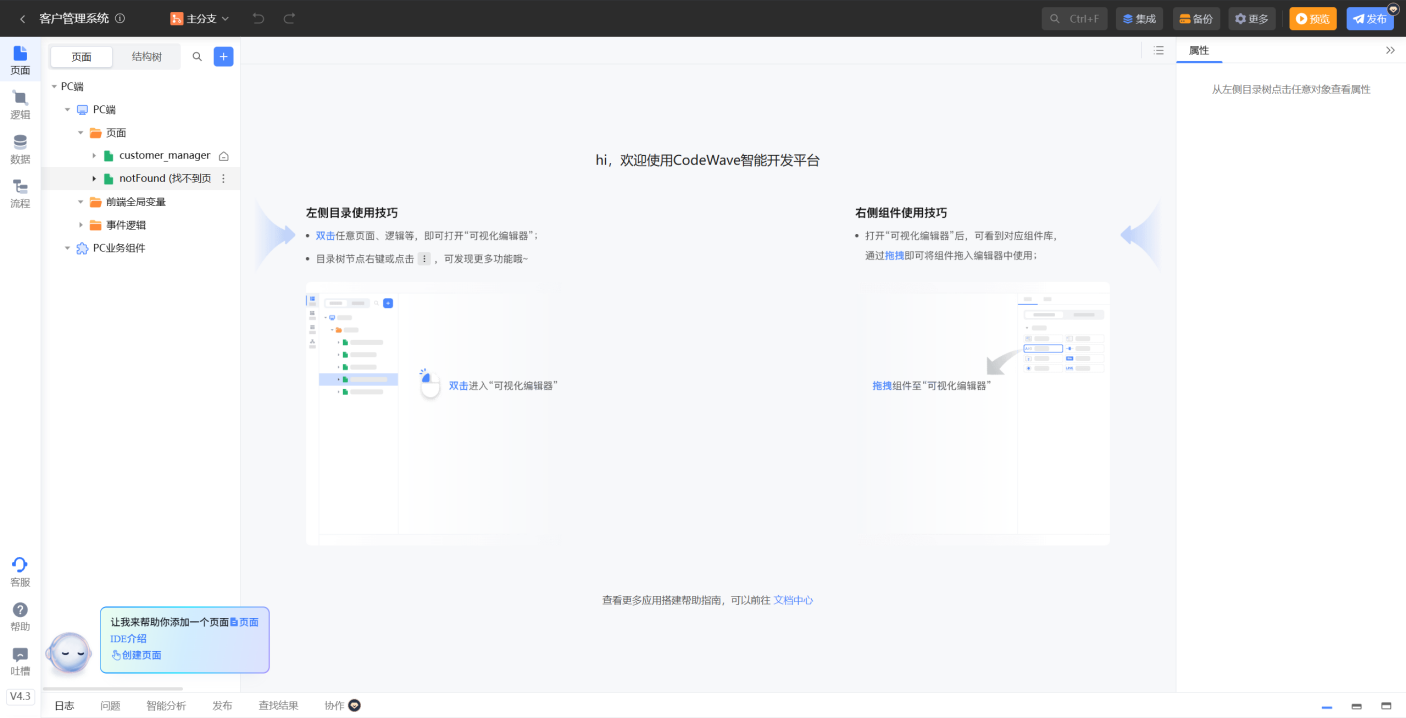The height and width of the screenshot is (718, 1406).
Task: Click the 页面 link in assistant bubble
Action: click(244, 622)
